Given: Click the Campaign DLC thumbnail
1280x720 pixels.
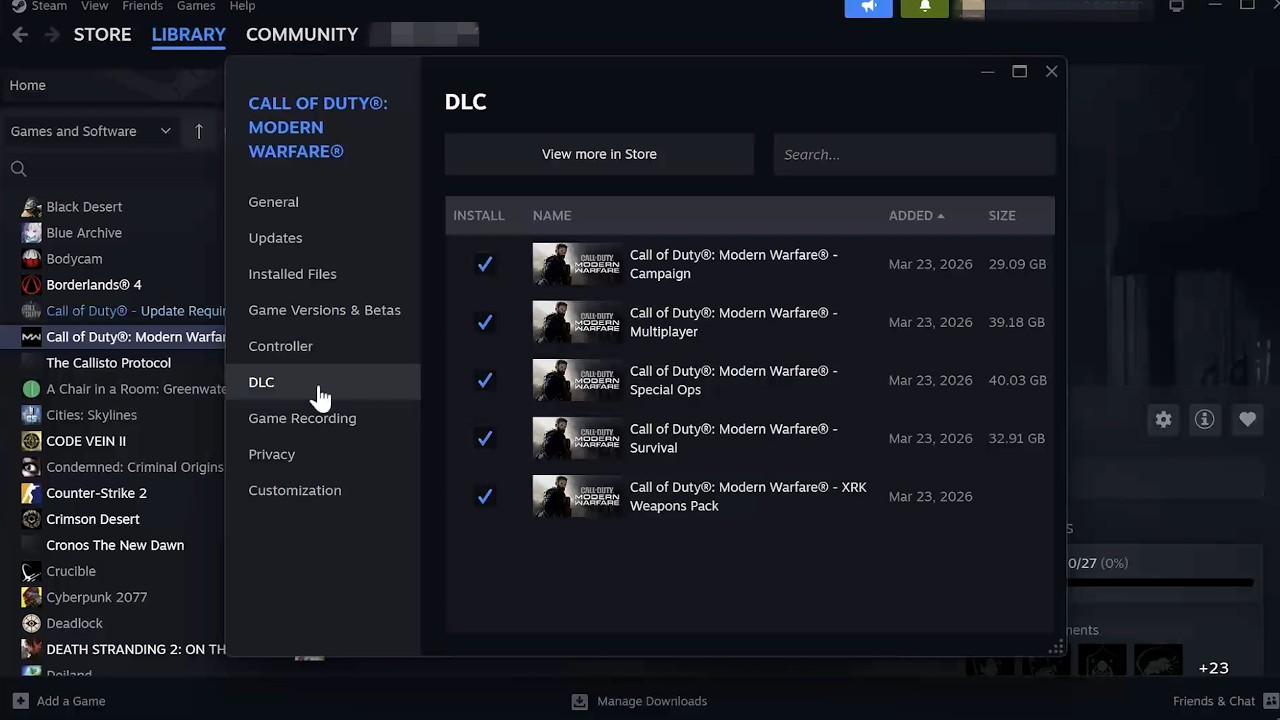Looking at the screenshot, I should click(x=576, y=264).
